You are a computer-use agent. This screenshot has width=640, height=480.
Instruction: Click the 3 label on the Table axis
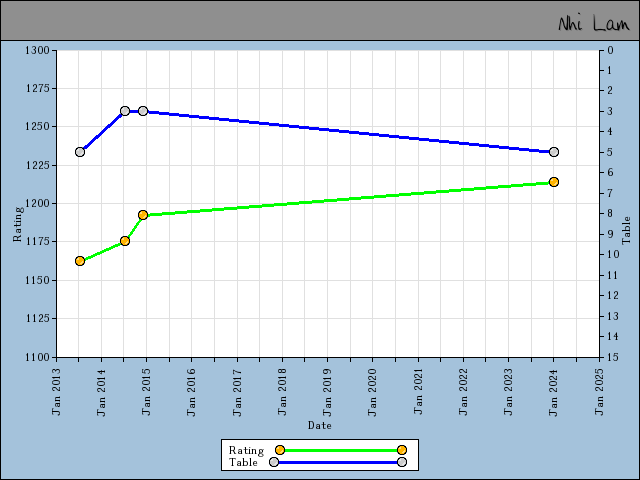click(610, 111)
